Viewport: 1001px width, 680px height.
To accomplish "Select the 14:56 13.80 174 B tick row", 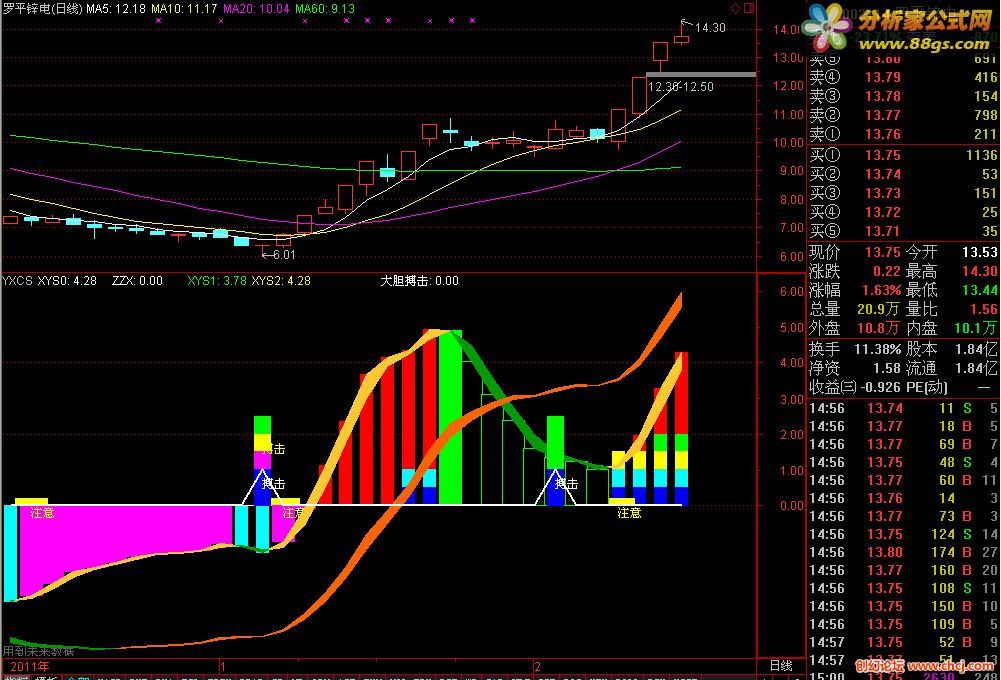I will click(x=903, y=552).
